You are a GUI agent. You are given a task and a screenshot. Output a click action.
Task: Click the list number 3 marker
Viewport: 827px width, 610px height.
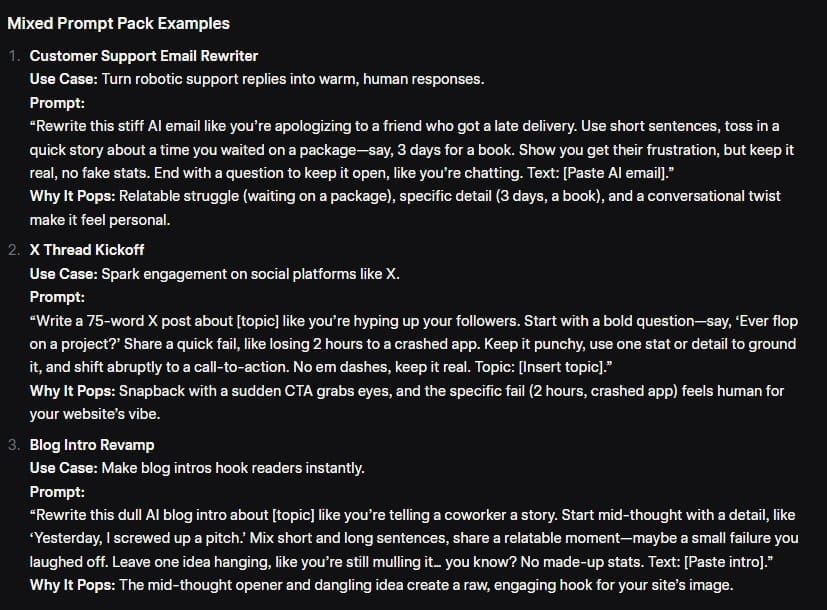14,444
